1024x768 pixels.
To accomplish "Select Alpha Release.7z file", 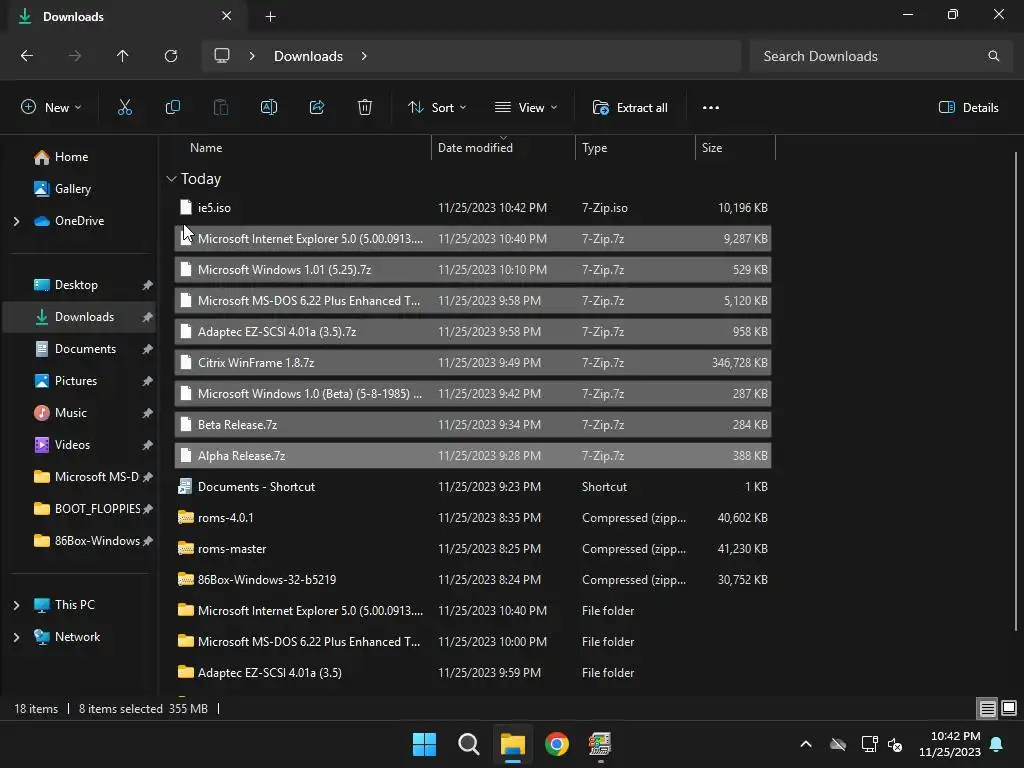I will click(x=473, y=456).
